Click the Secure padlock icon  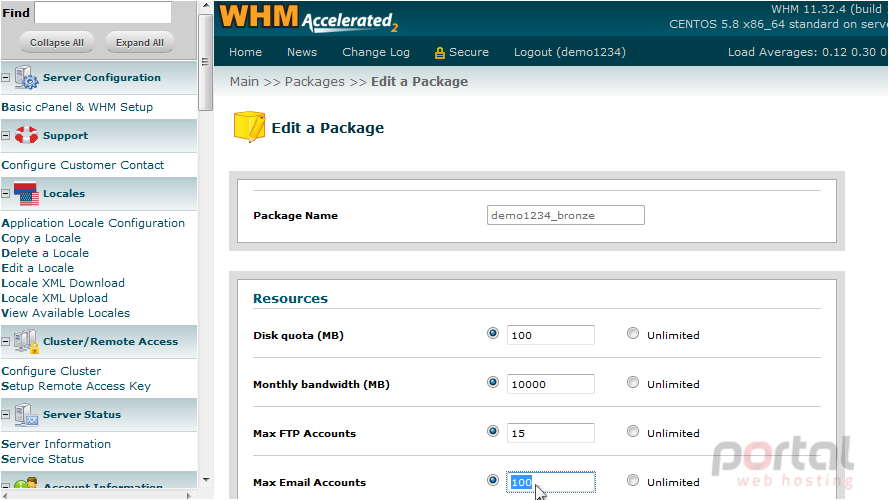pos(439,53)
